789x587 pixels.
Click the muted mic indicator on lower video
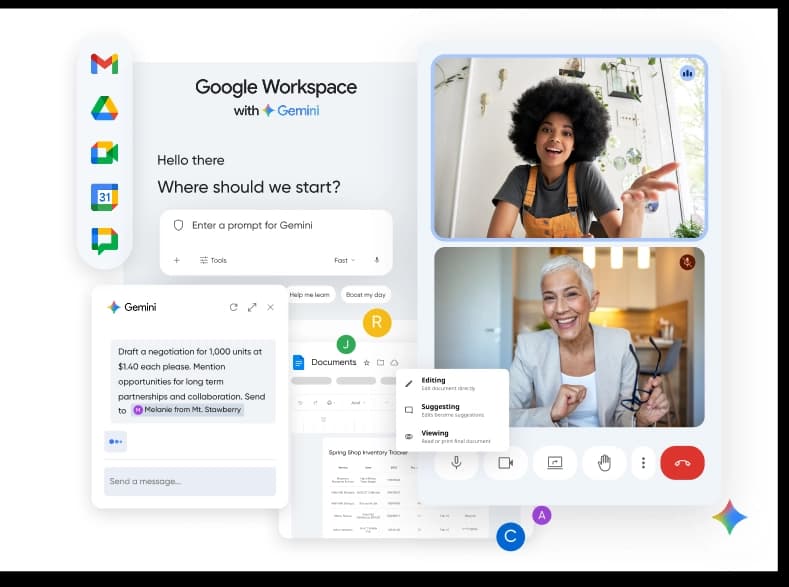point(687,262)
